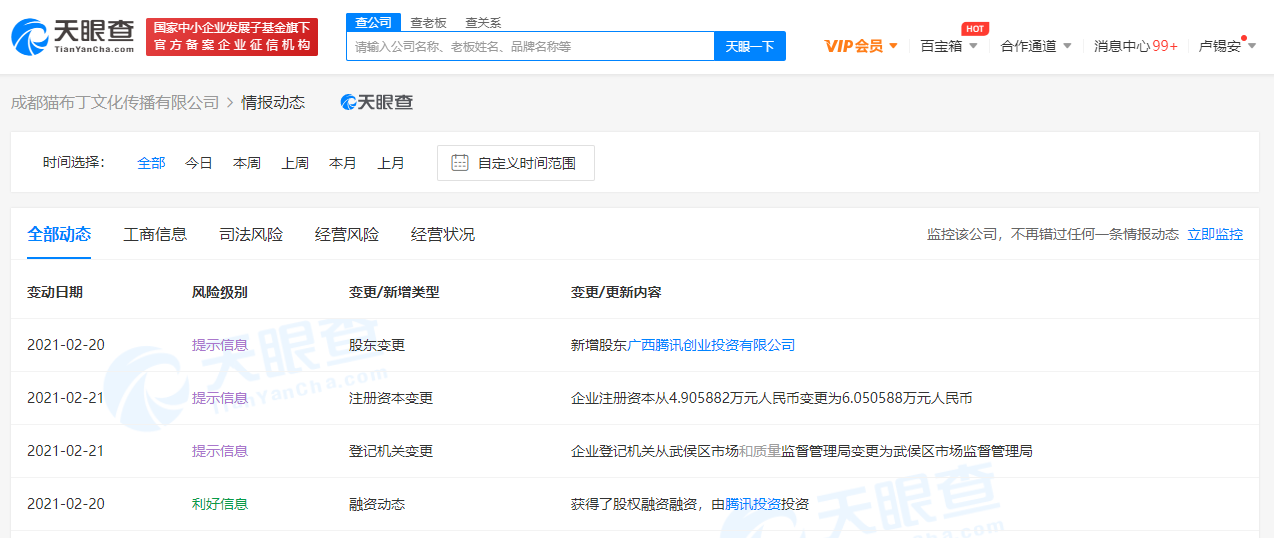Click the 立即监控 link
The image size is (1274, 538).
(1215, 235)
